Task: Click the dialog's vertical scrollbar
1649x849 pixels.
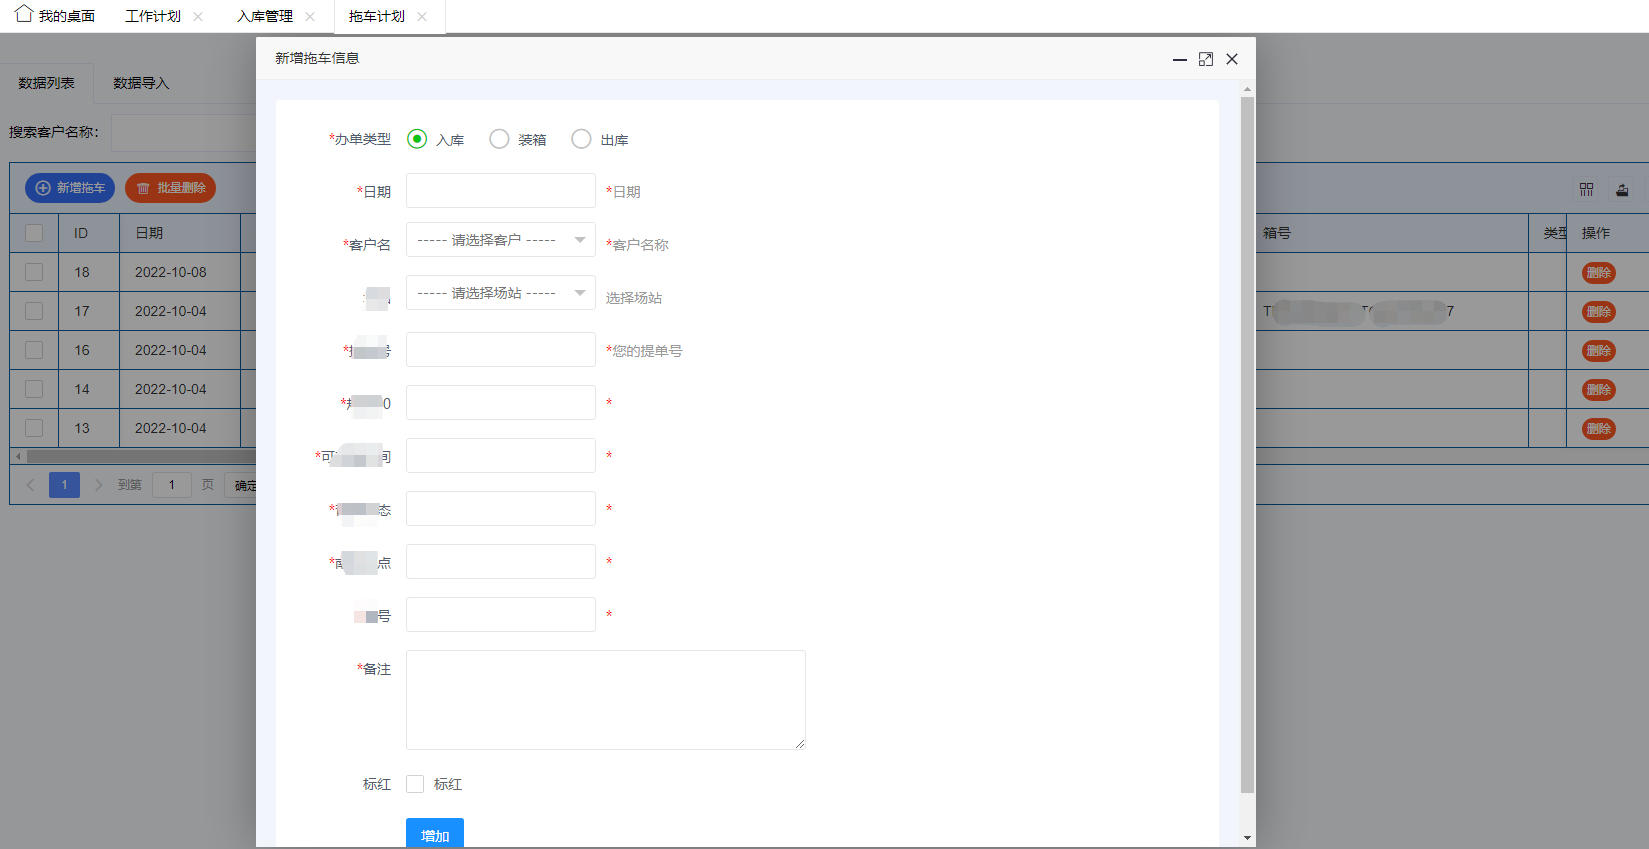Action: point(1247,440)
